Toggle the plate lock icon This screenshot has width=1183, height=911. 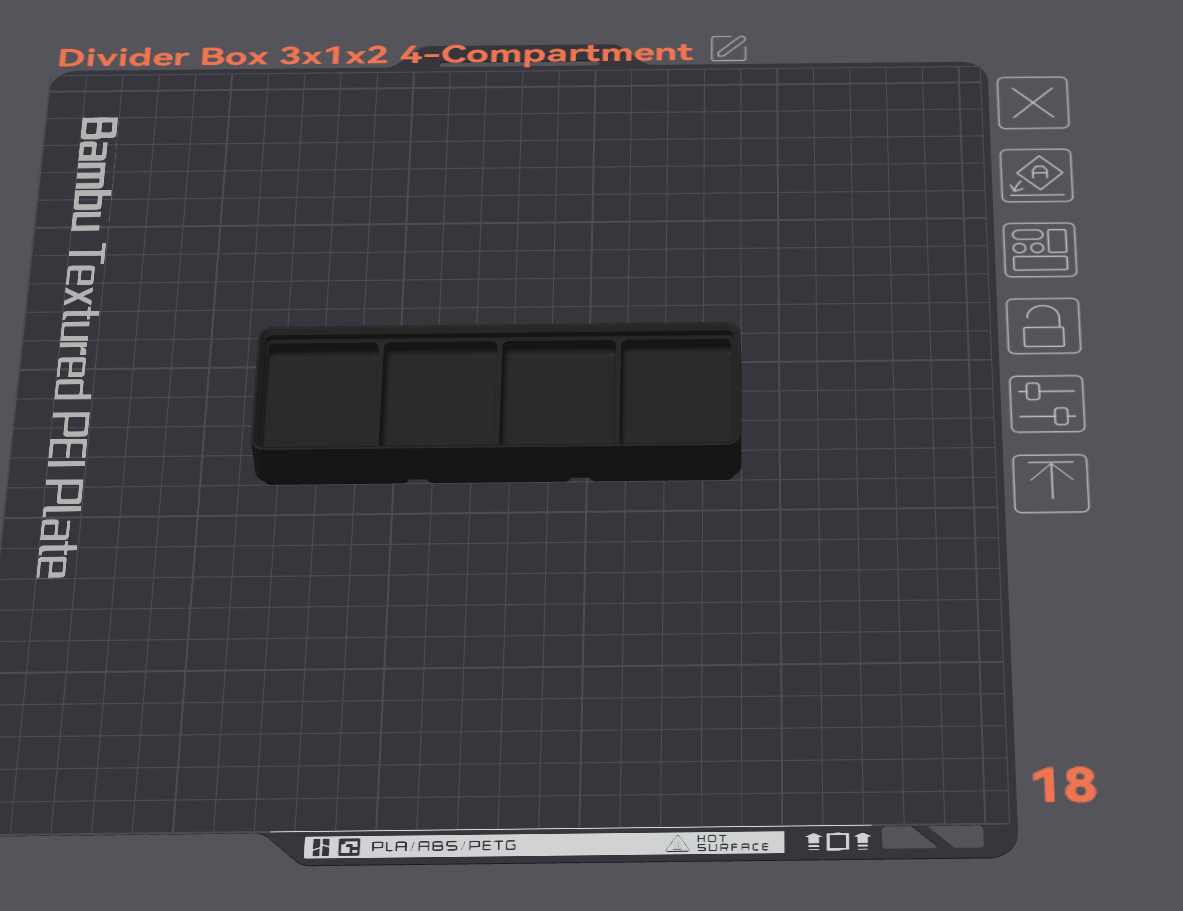click(x=1043, y=326)
